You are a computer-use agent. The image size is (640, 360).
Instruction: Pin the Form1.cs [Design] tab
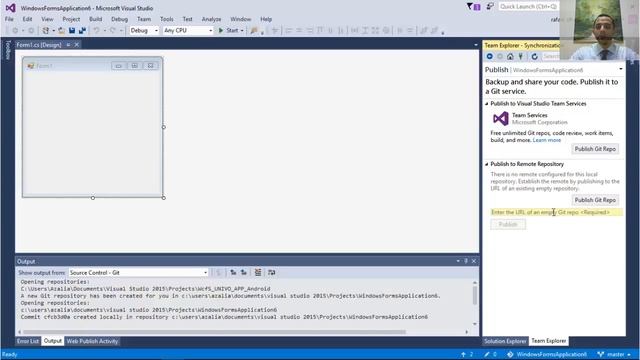(x=68, y=45)
